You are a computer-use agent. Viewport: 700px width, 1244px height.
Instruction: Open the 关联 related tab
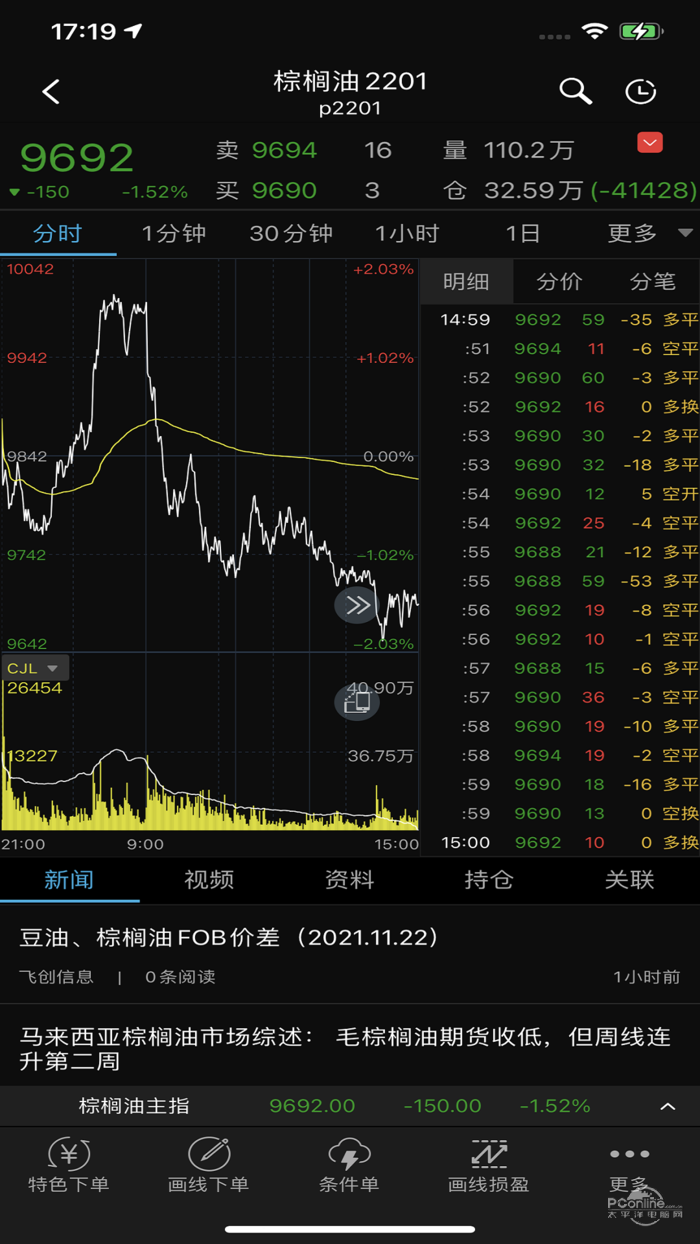point(629,880)
